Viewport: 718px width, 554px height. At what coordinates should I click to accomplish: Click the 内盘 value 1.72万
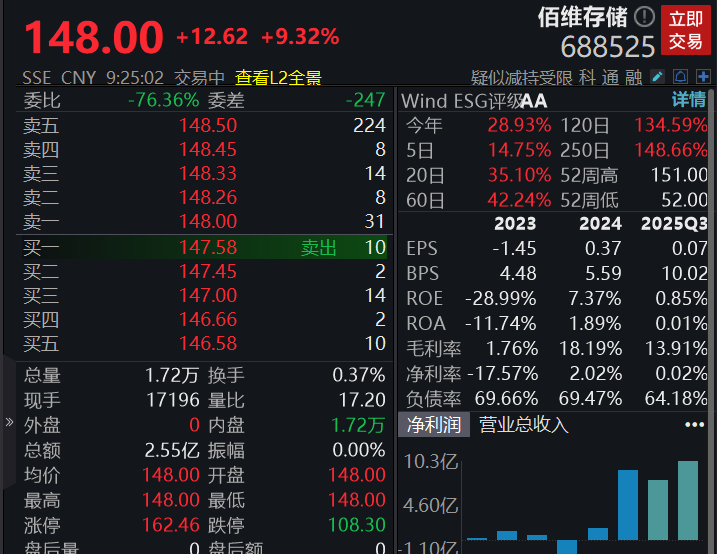pos(358,425)
